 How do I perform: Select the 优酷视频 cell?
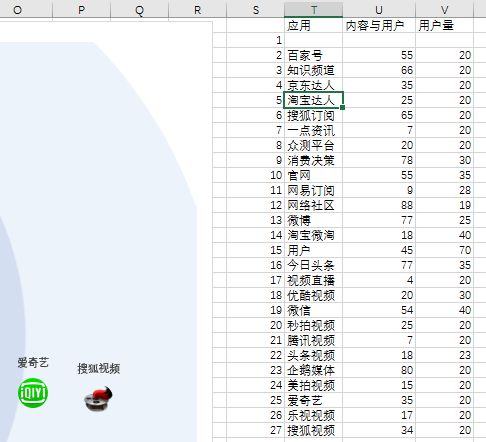tap(314, 295)
